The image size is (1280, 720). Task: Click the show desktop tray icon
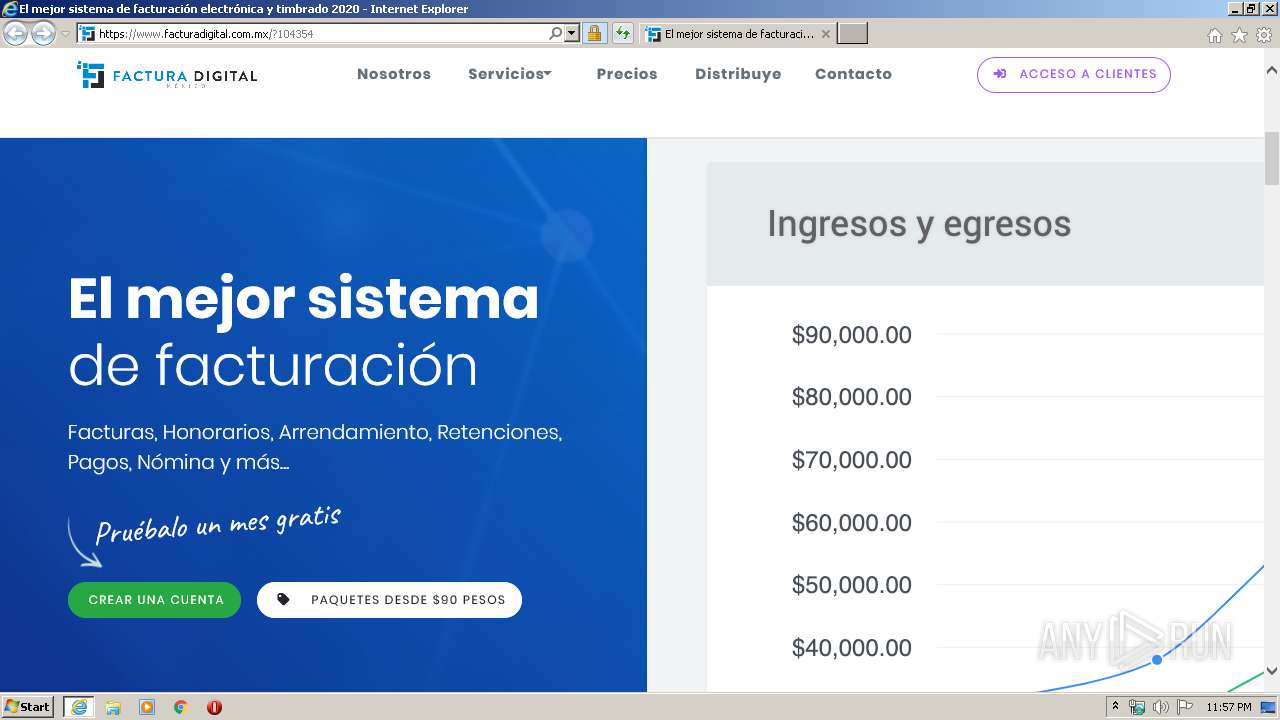[x=1268, y=707]
